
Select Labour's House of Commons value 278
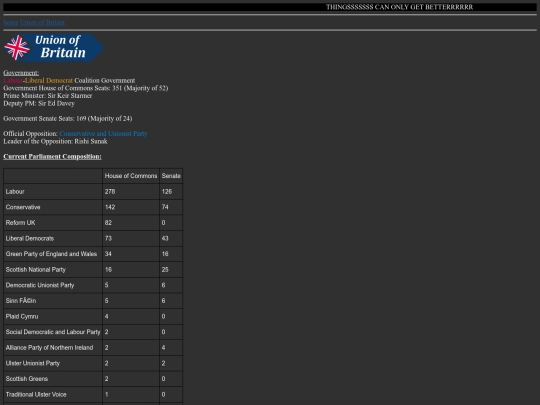pyautogui.click(x=110, y=191)
